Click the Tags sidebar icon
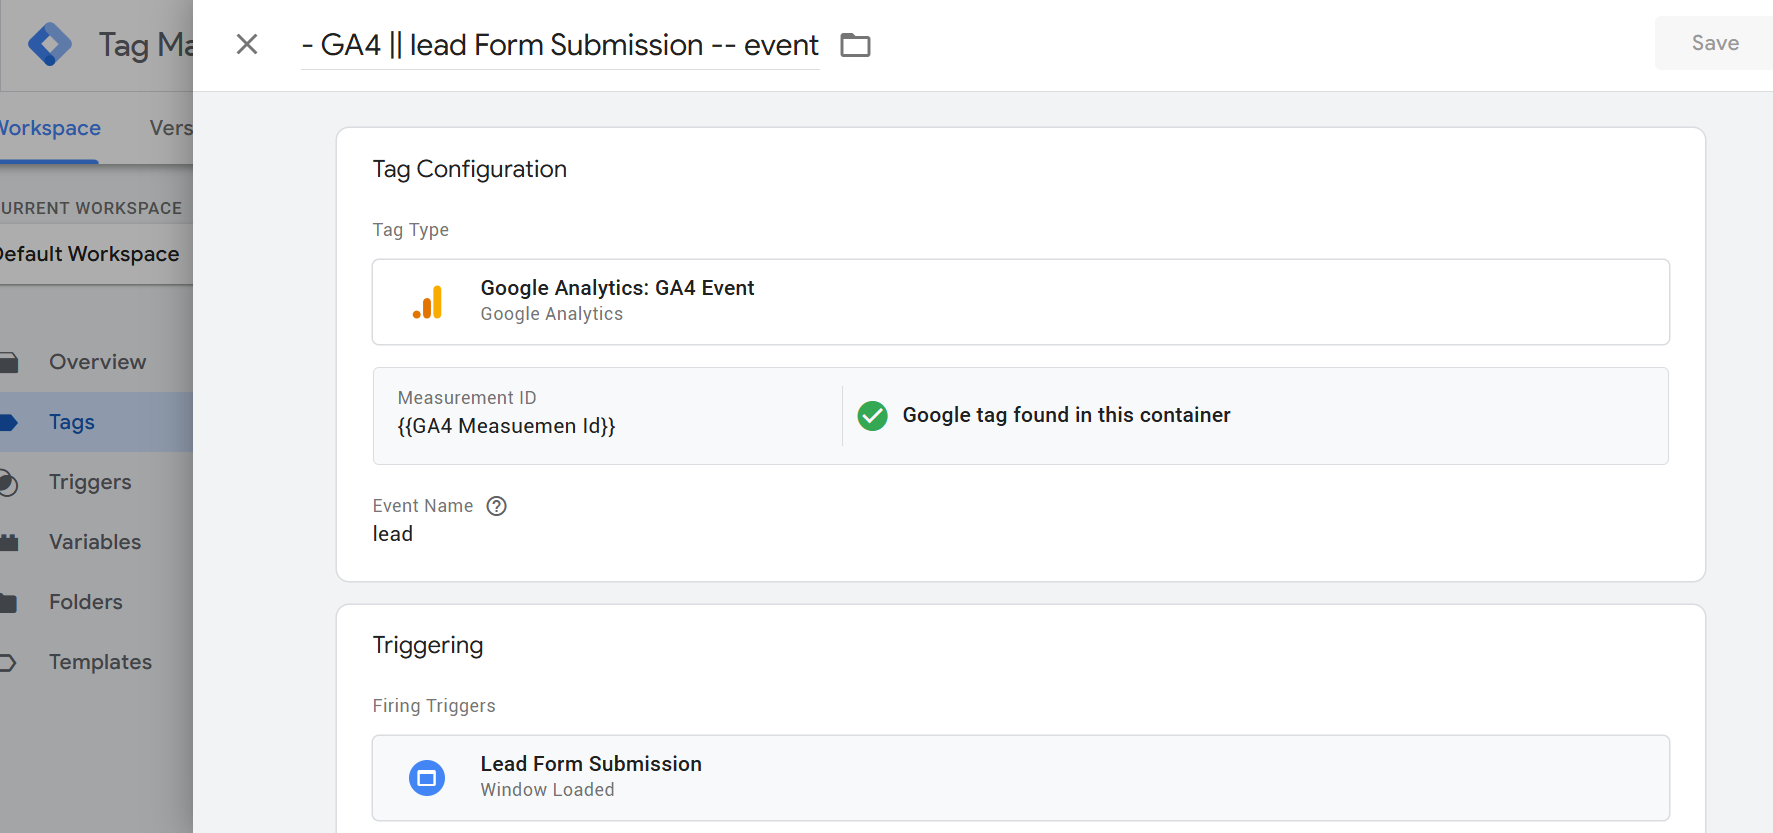This screenshot has height=833, width=1773. click(x=9, y=422)
